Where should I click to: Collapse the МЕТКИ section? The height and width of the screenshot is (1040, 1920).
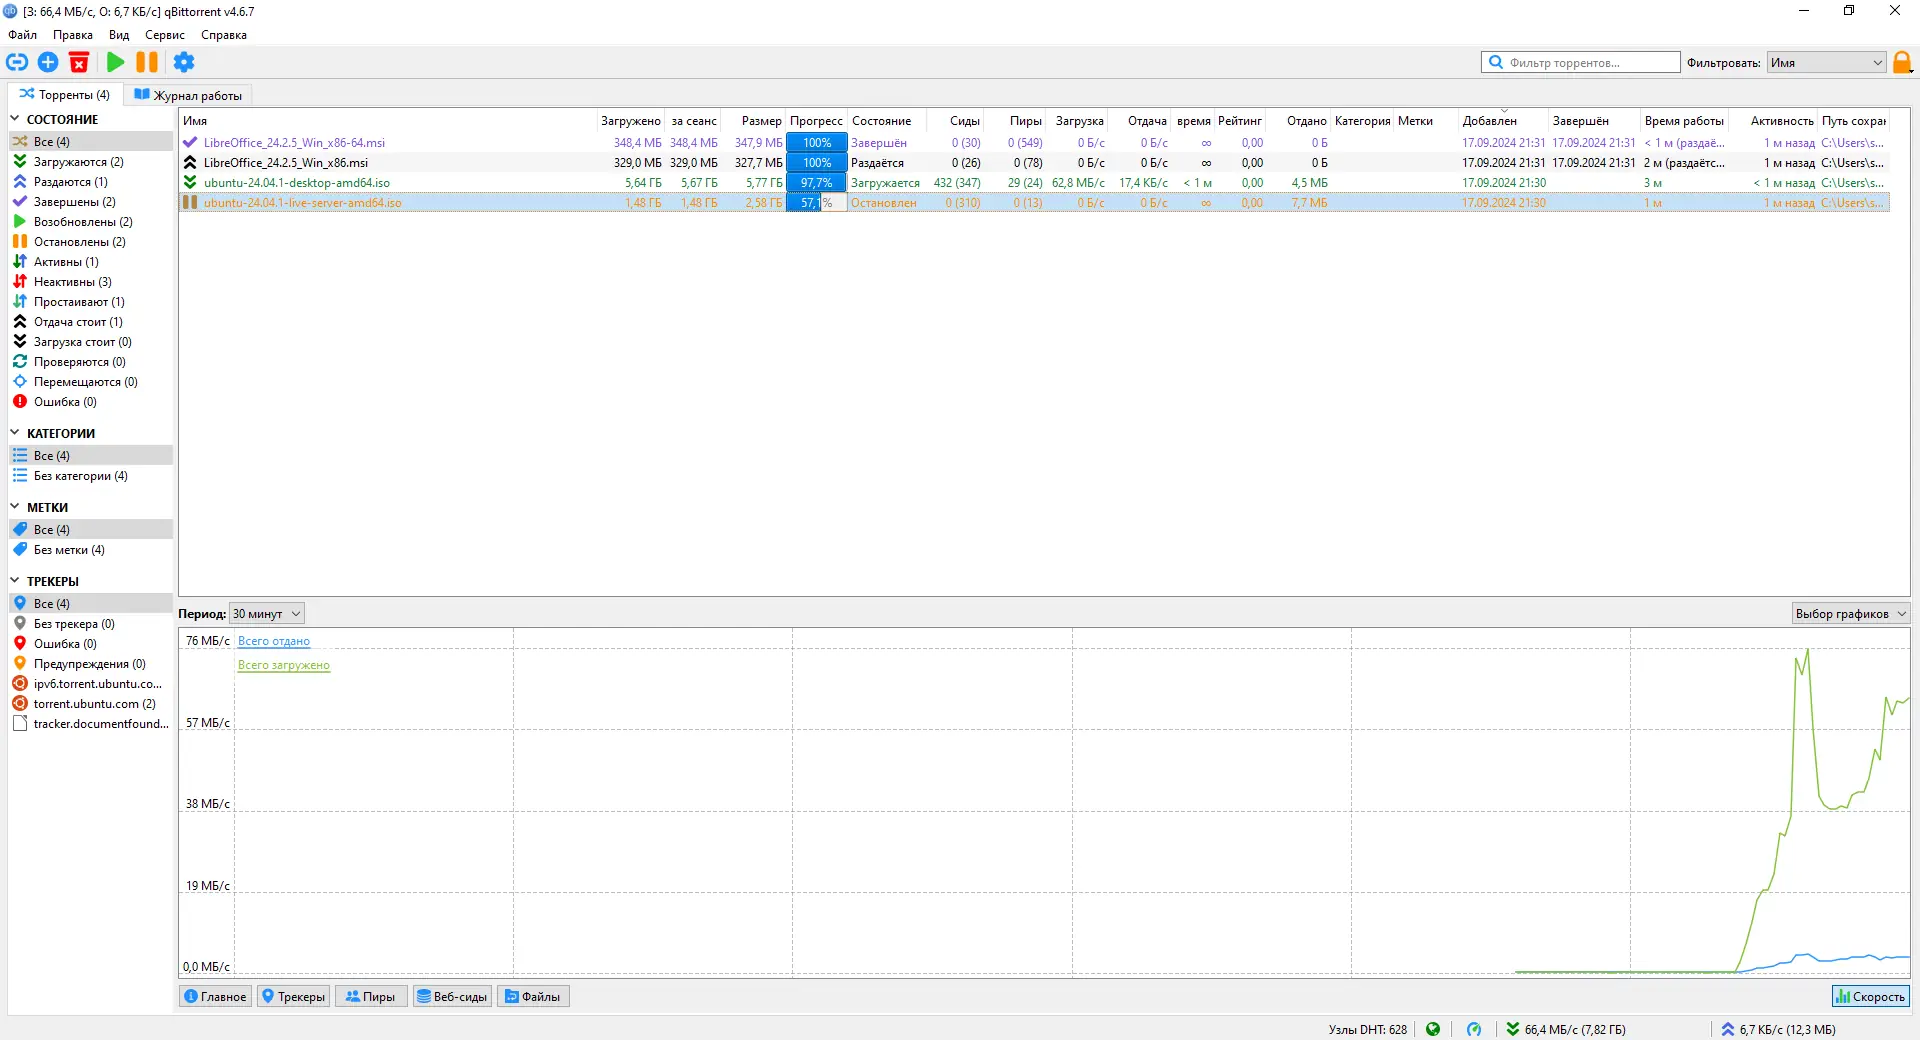(15, 507)
